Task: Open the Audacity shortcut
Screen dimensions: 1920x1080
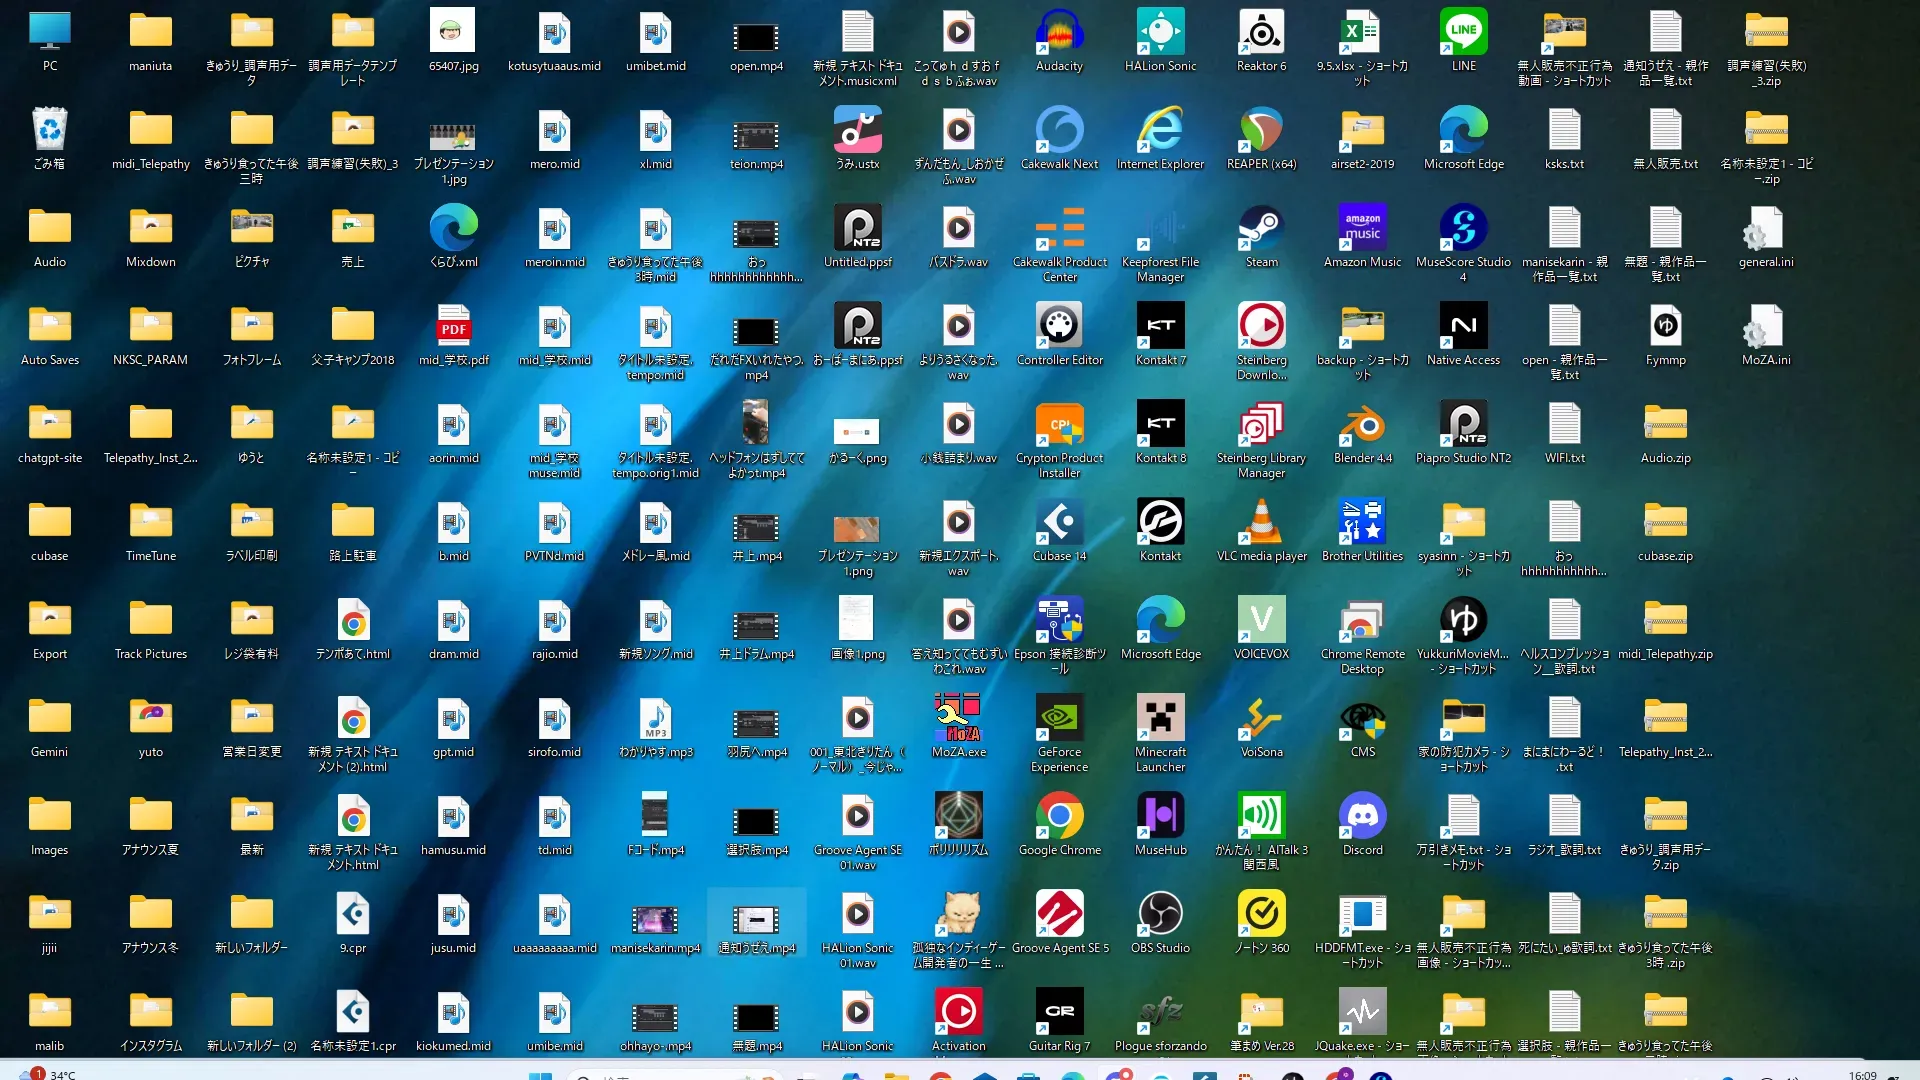Action: [x=1059, y=33]
